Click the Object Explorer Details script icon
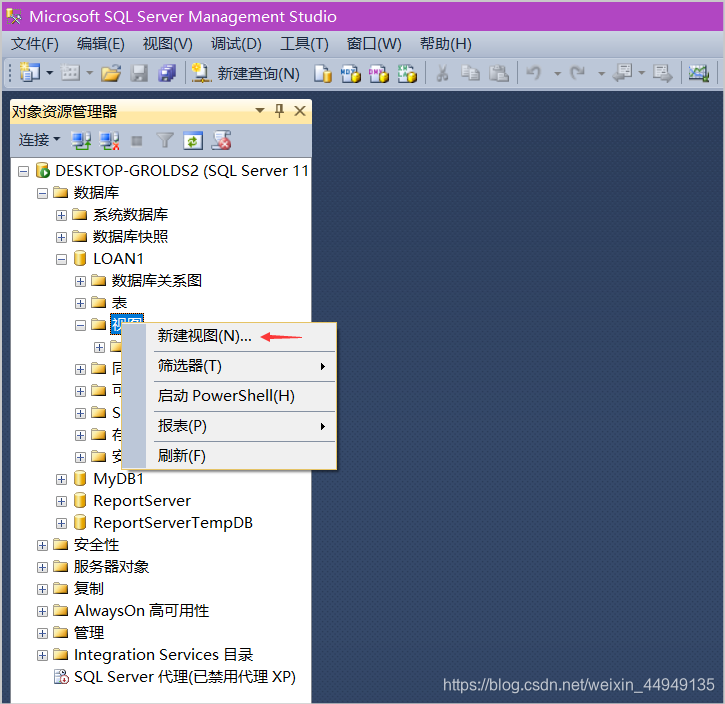The height and width of the screenshot is (704, 725). pyautogui.click(x=221, y=141)
